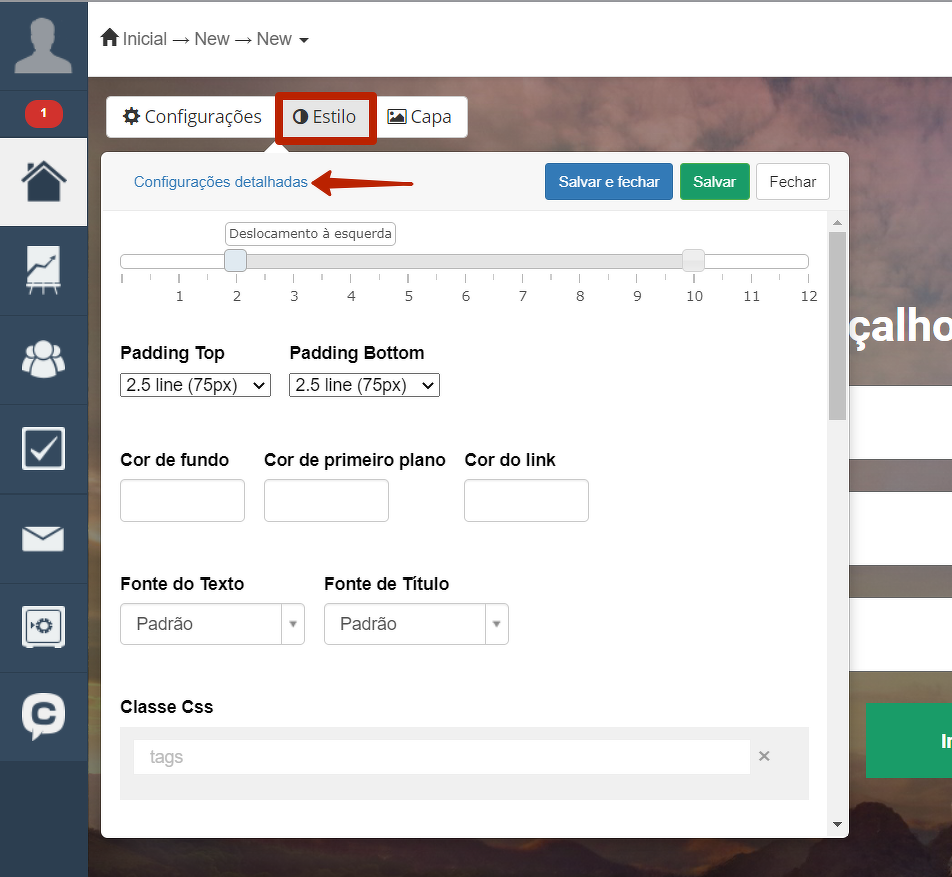Open the envelope mail icon in sidebar

(x=43, y=539)
